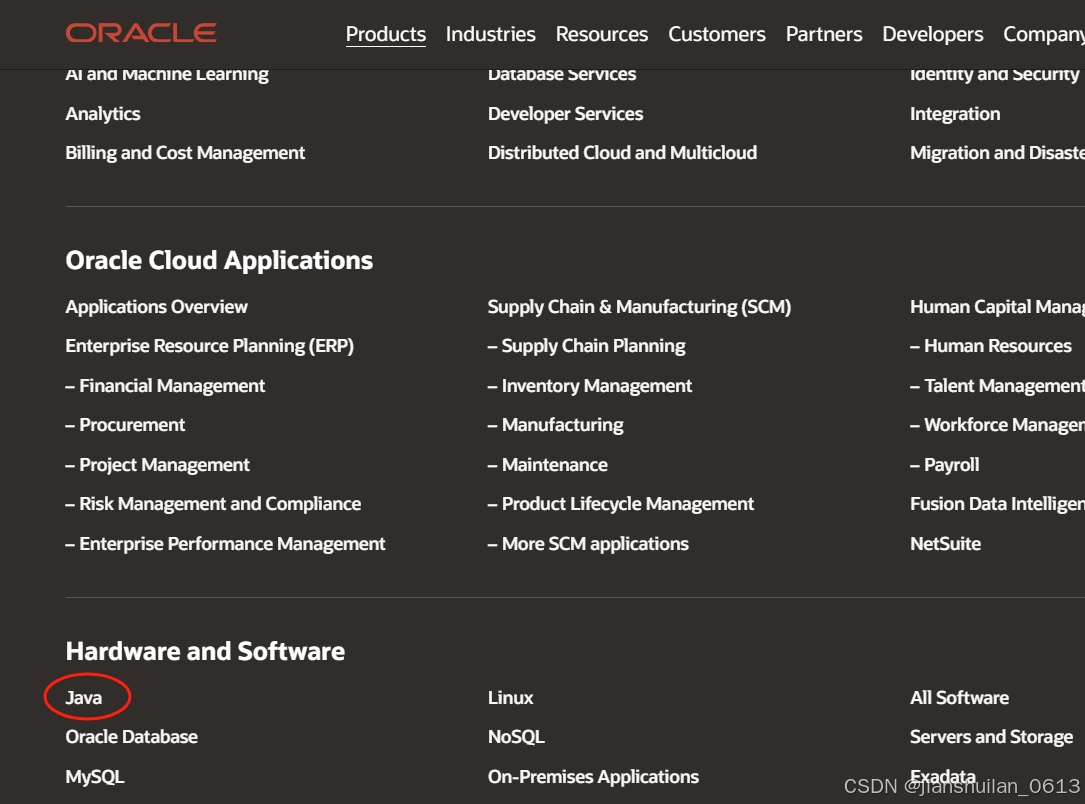Click the Oracle logo
Viewport: 1085px width, 804px height.
[x=140, y=32]
